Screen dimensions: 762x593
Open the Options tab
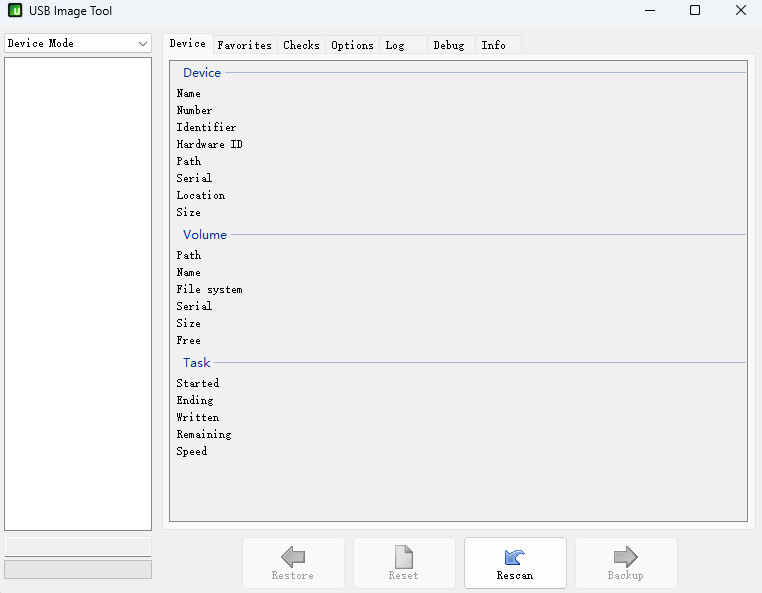tap(352, 45)
